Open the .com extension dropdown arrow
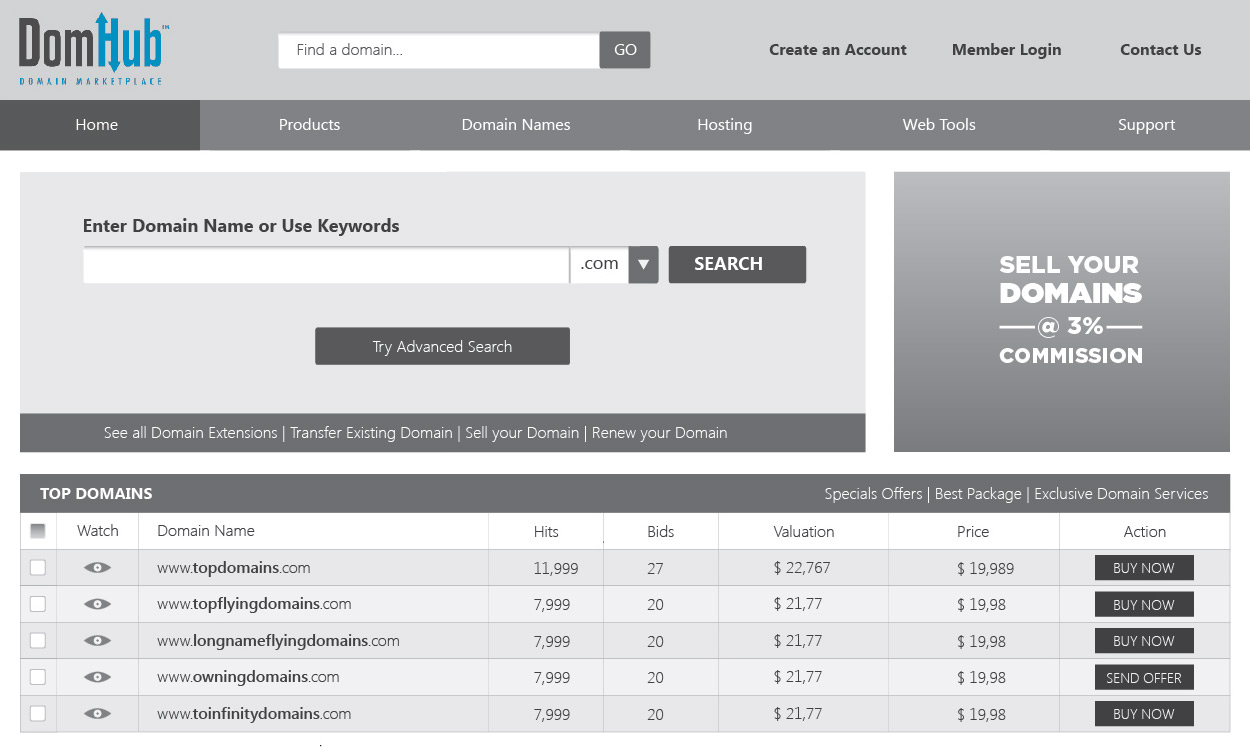Viewport: 1250px width, 748px height. tap(643, 265)
